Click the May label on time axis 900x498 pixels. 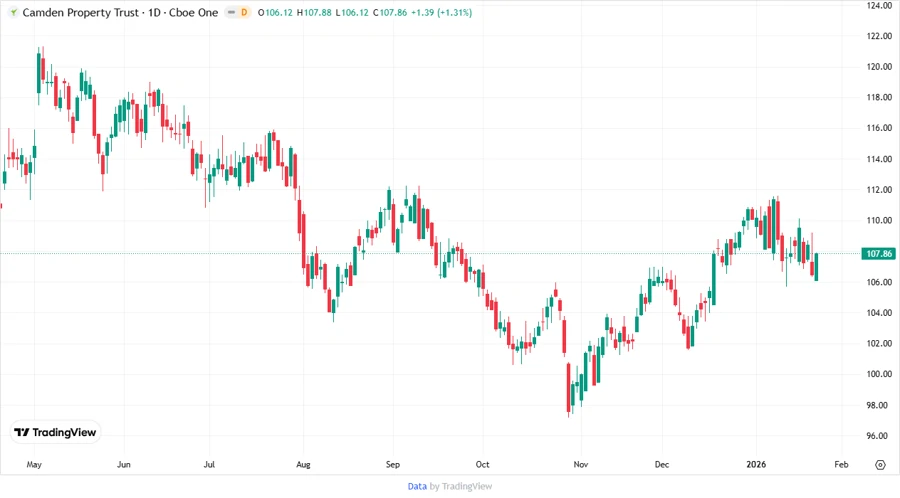click(x=34, y=464)
